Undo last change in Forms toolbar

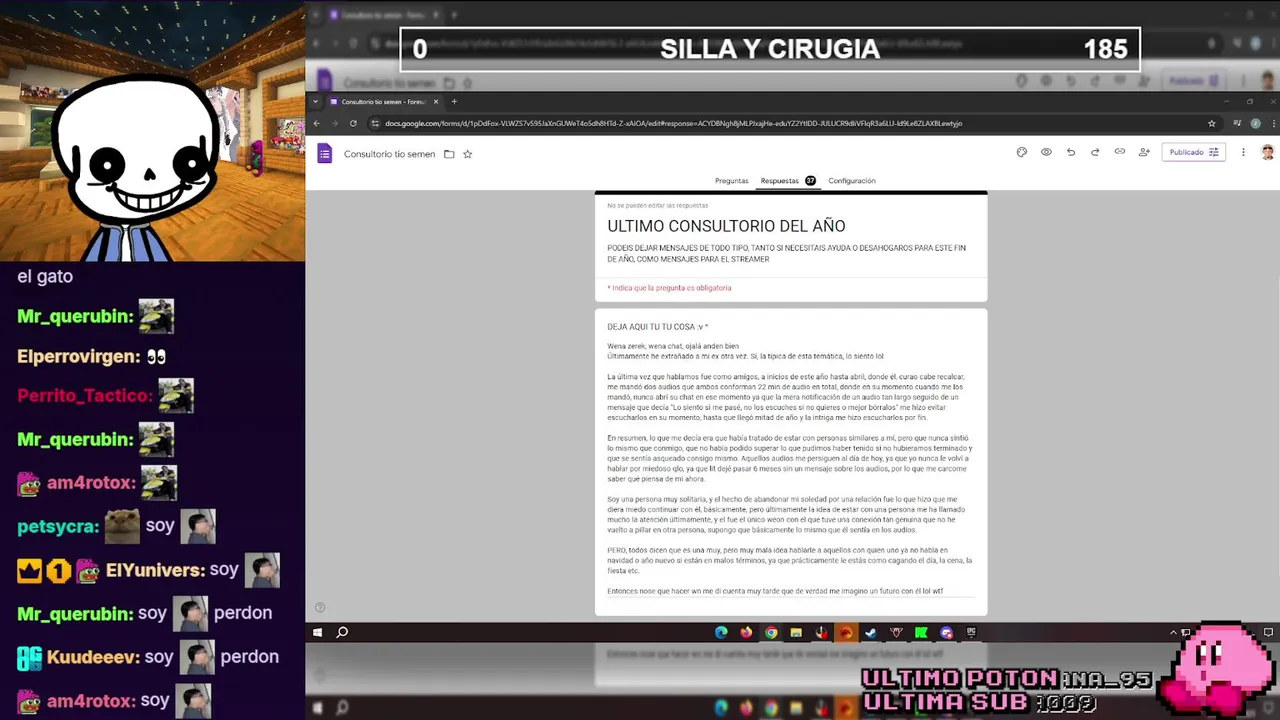point(1071,152)
